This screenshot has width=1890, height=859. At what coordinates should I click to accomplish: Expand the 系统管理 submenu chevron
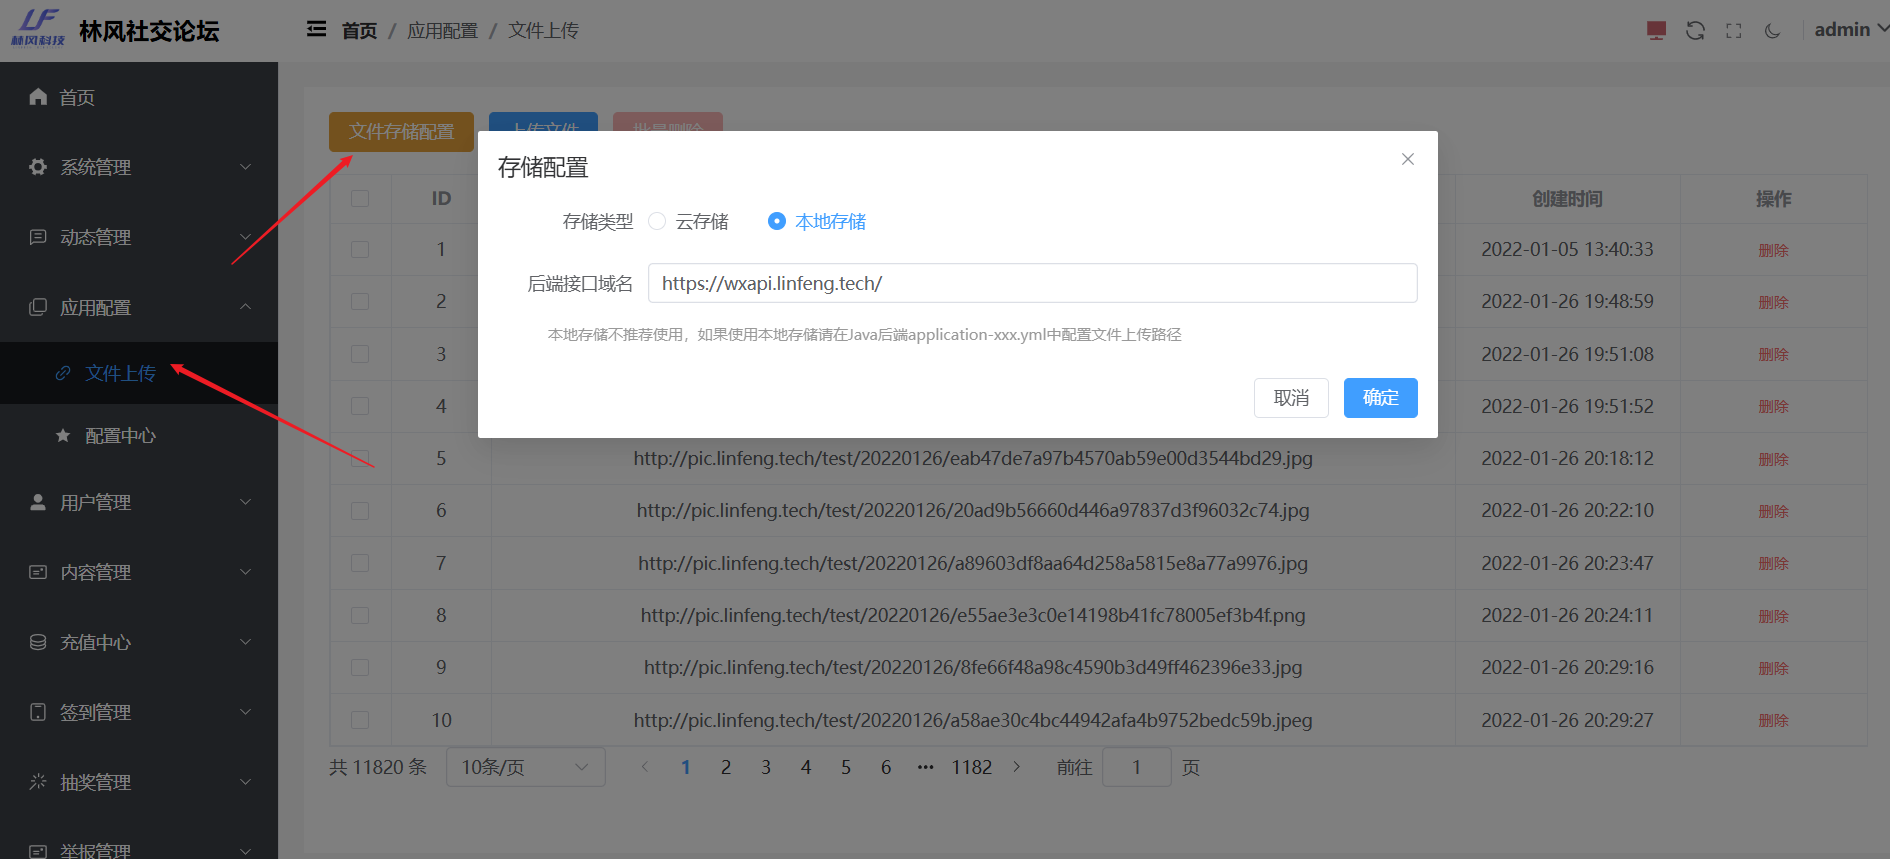(245, 167)
